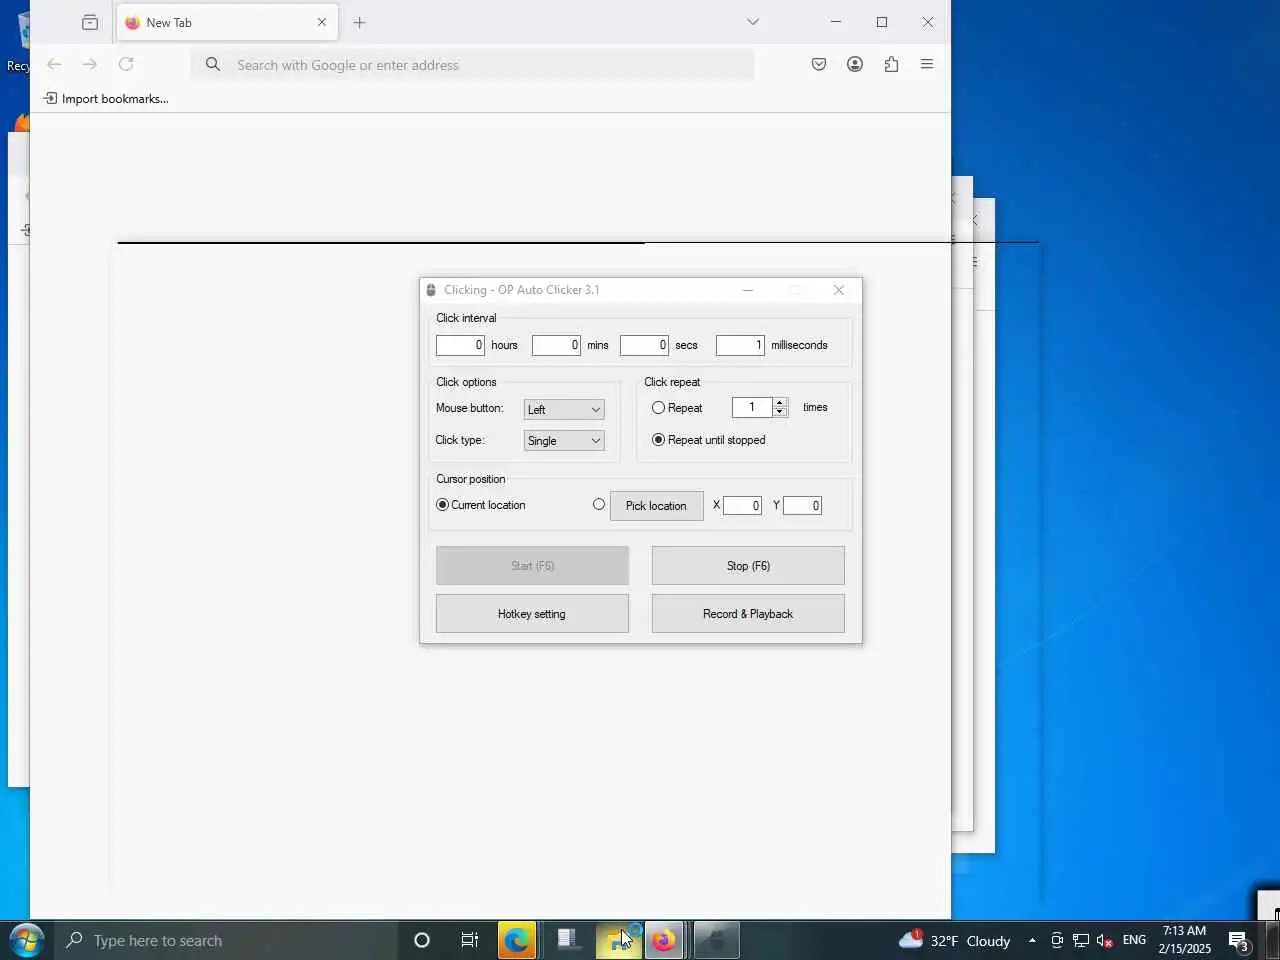Image resolution: width=1280 pixels, height=960 pixels.
Task: Open the weather 32°F Cloudy widget
Action: 955,940
